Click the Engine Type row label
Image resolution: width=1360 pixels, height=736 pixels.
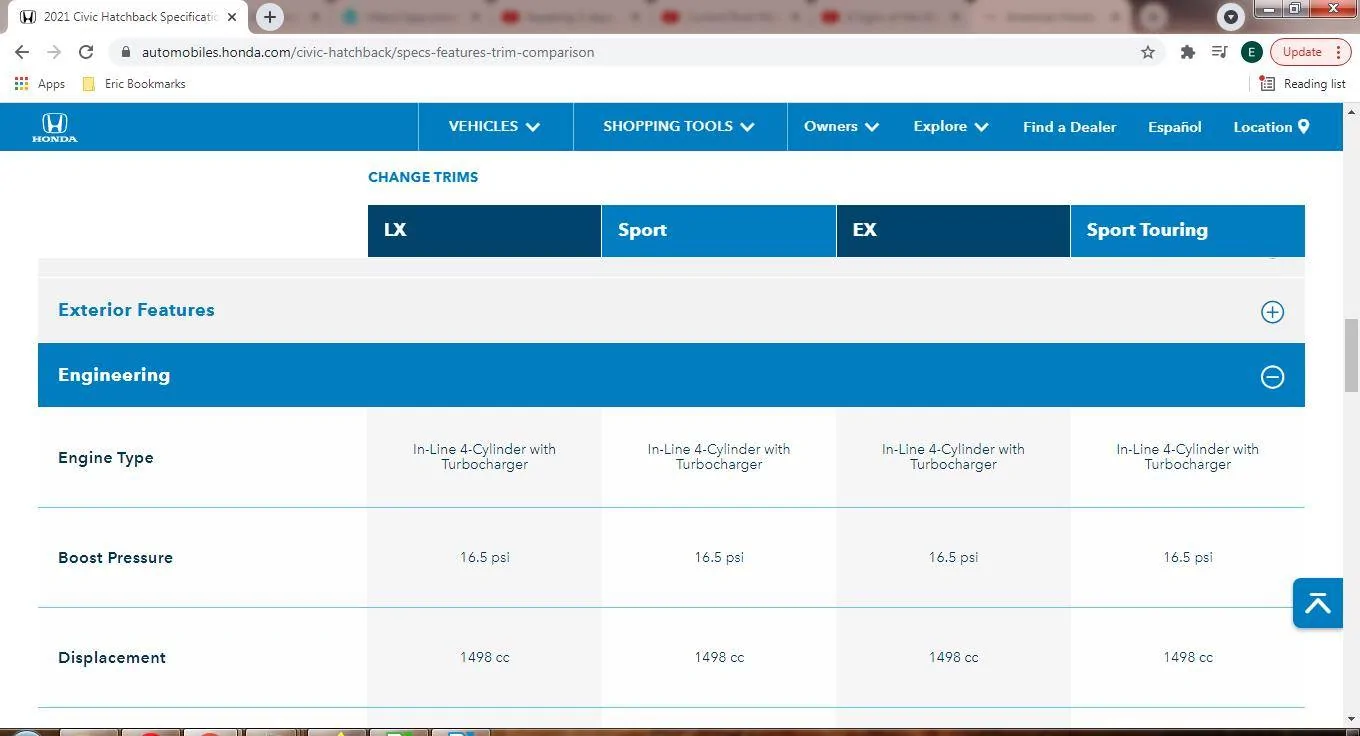pos(106,458)
